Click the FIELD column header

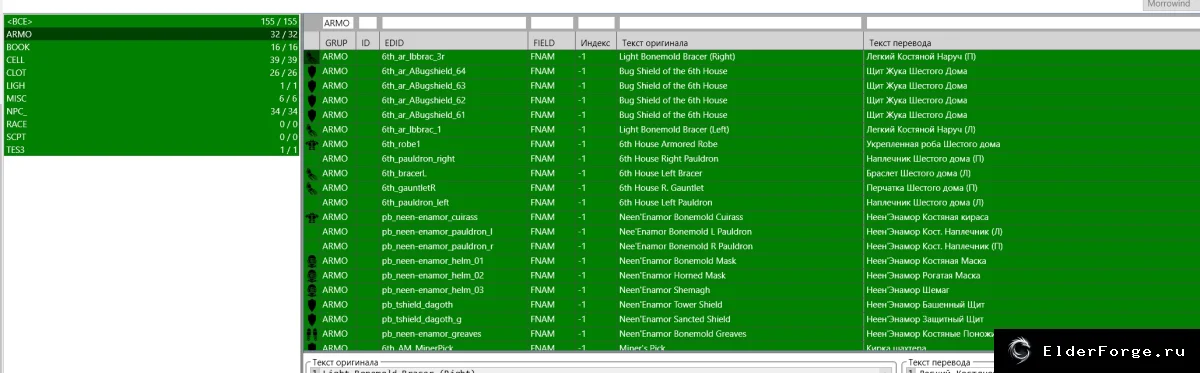pos(552,43)
